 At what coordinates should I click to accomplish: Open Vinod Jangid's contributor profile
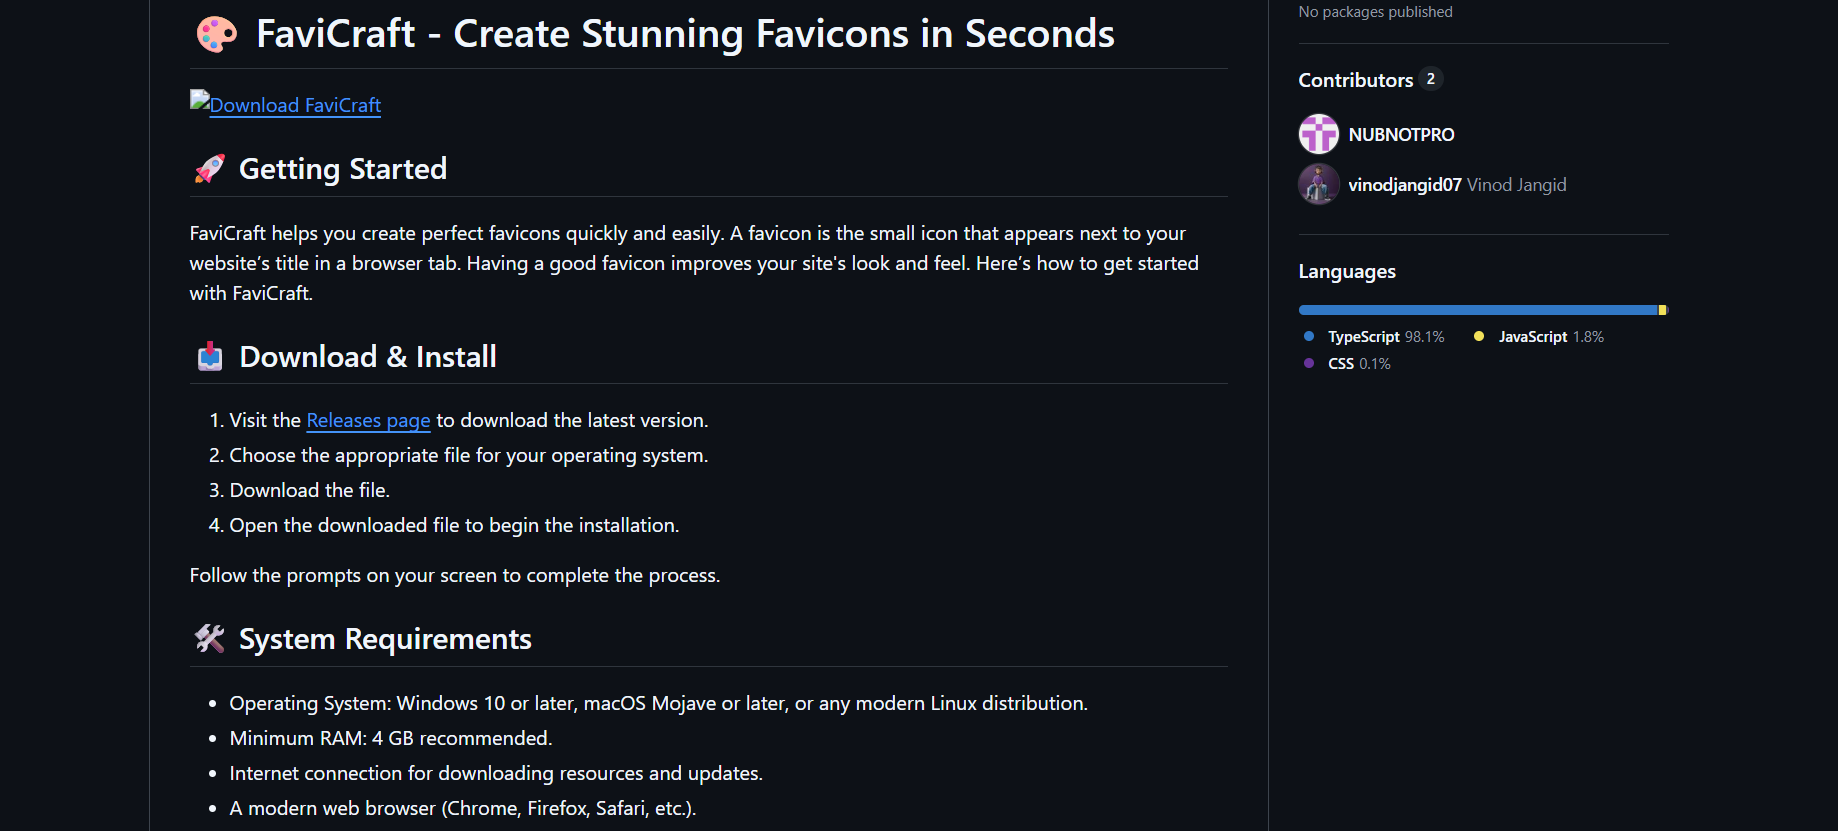[1405, 184]
